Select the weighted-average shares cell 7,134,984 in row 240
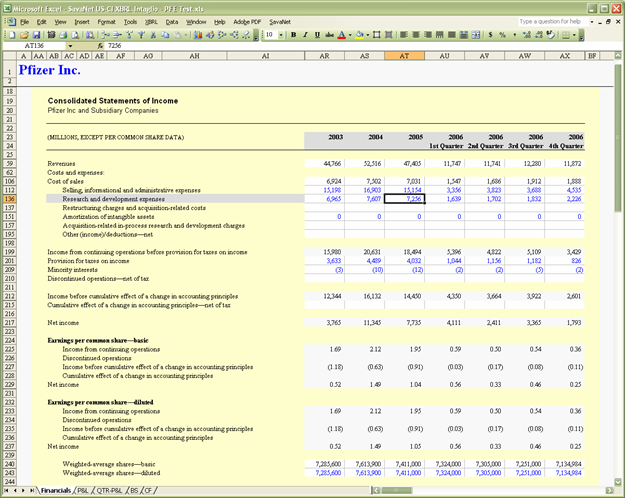The width and height of the screenshot is (625, 498). (564, 464)
